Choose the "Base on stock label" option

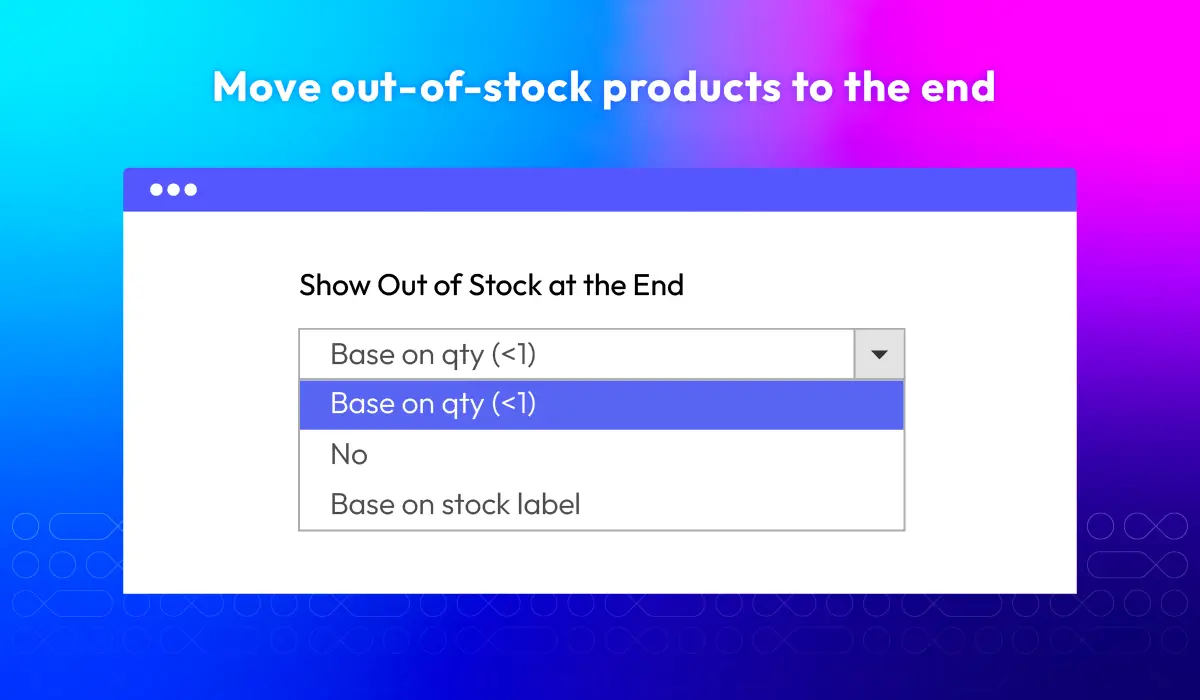click(x=602, y=504)
